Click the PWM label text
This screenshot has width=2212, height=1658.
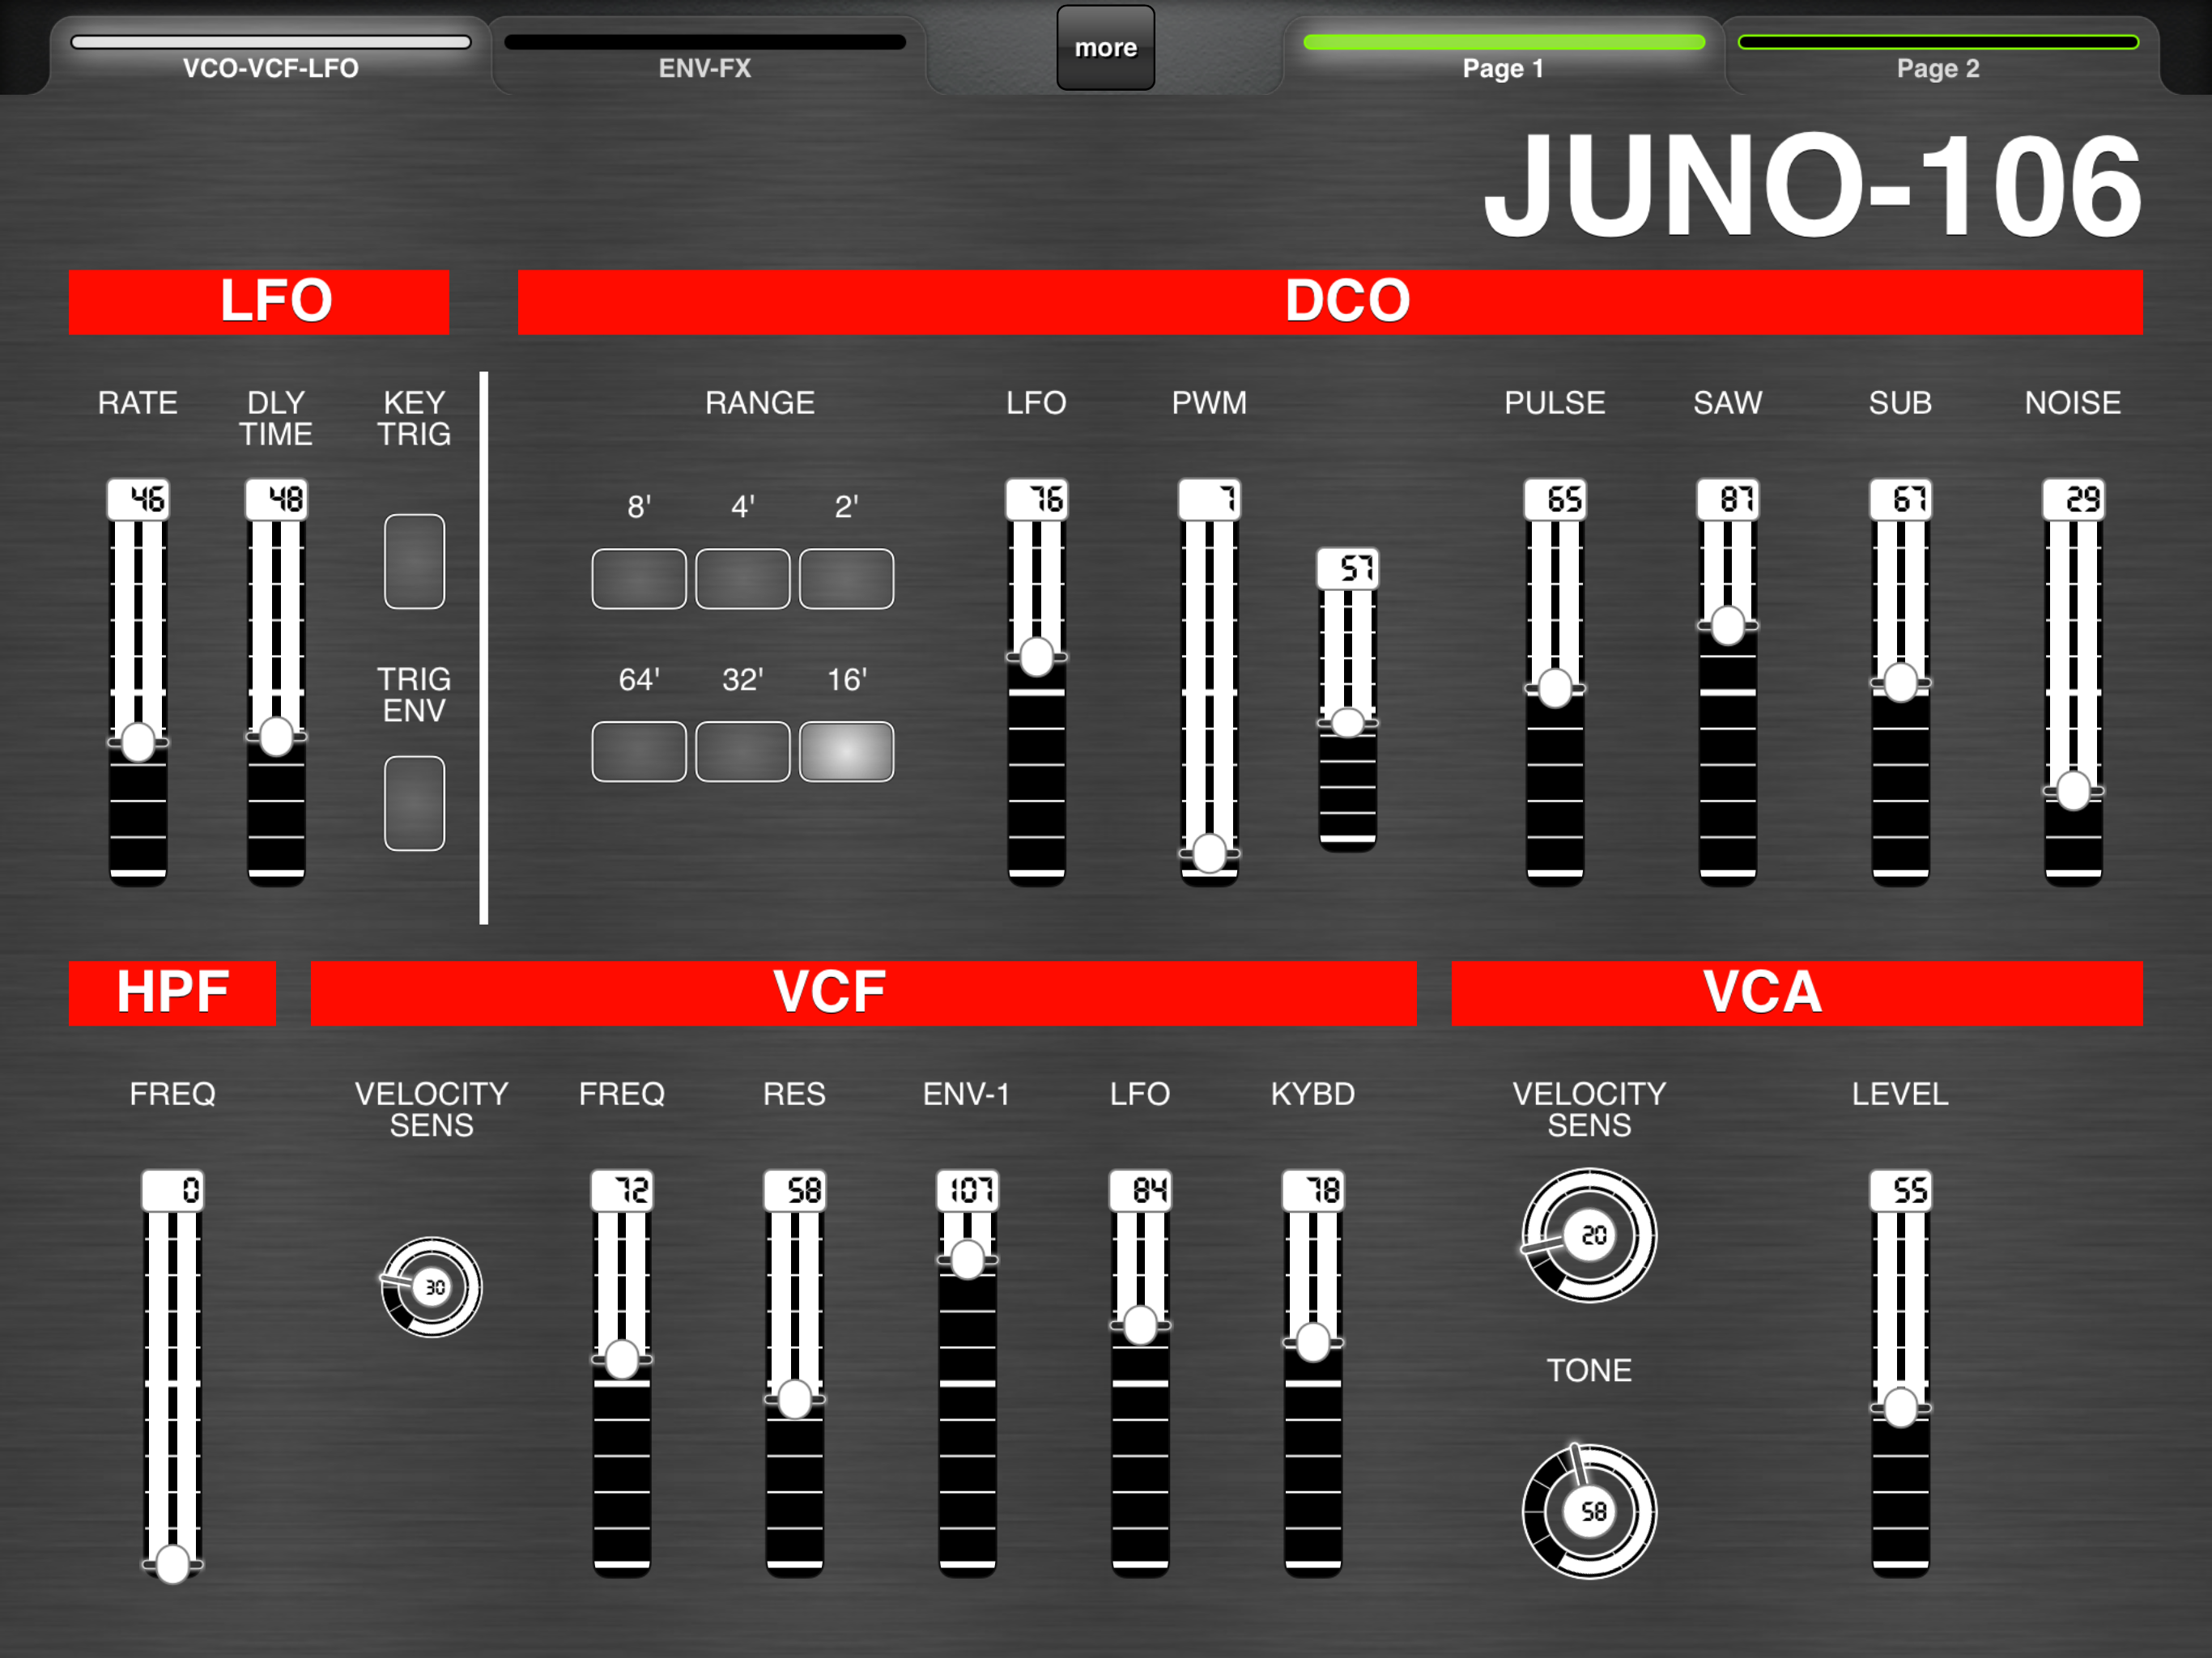1209,403
